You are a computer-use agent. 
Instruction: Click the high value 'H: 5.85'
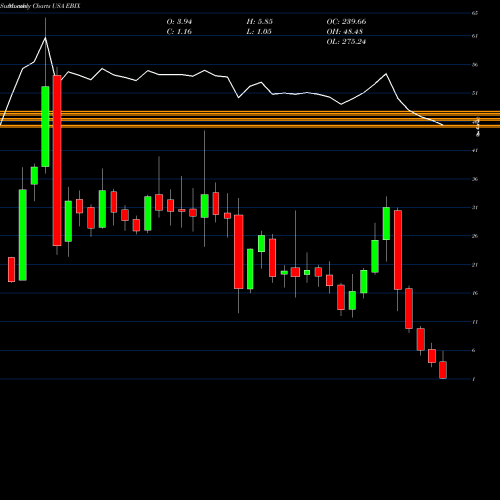pyautogui.click(x=260, y=22)
